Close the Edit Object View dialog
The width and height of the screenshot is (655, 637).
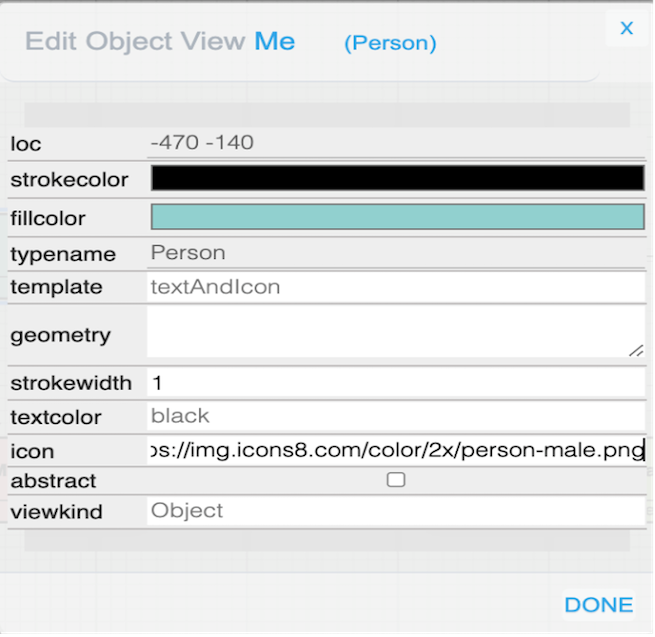[x=626, y=28]
